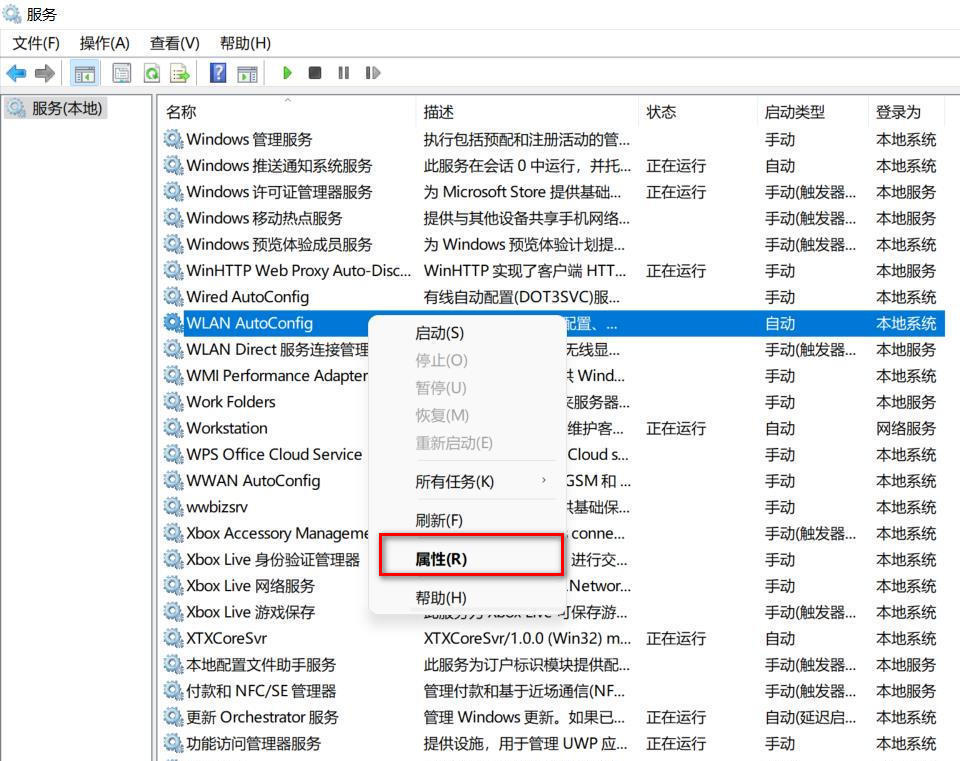This screenshot has height=761, width=960.
Task: Restart the service with the restart icon
Action: pos(375,72)
